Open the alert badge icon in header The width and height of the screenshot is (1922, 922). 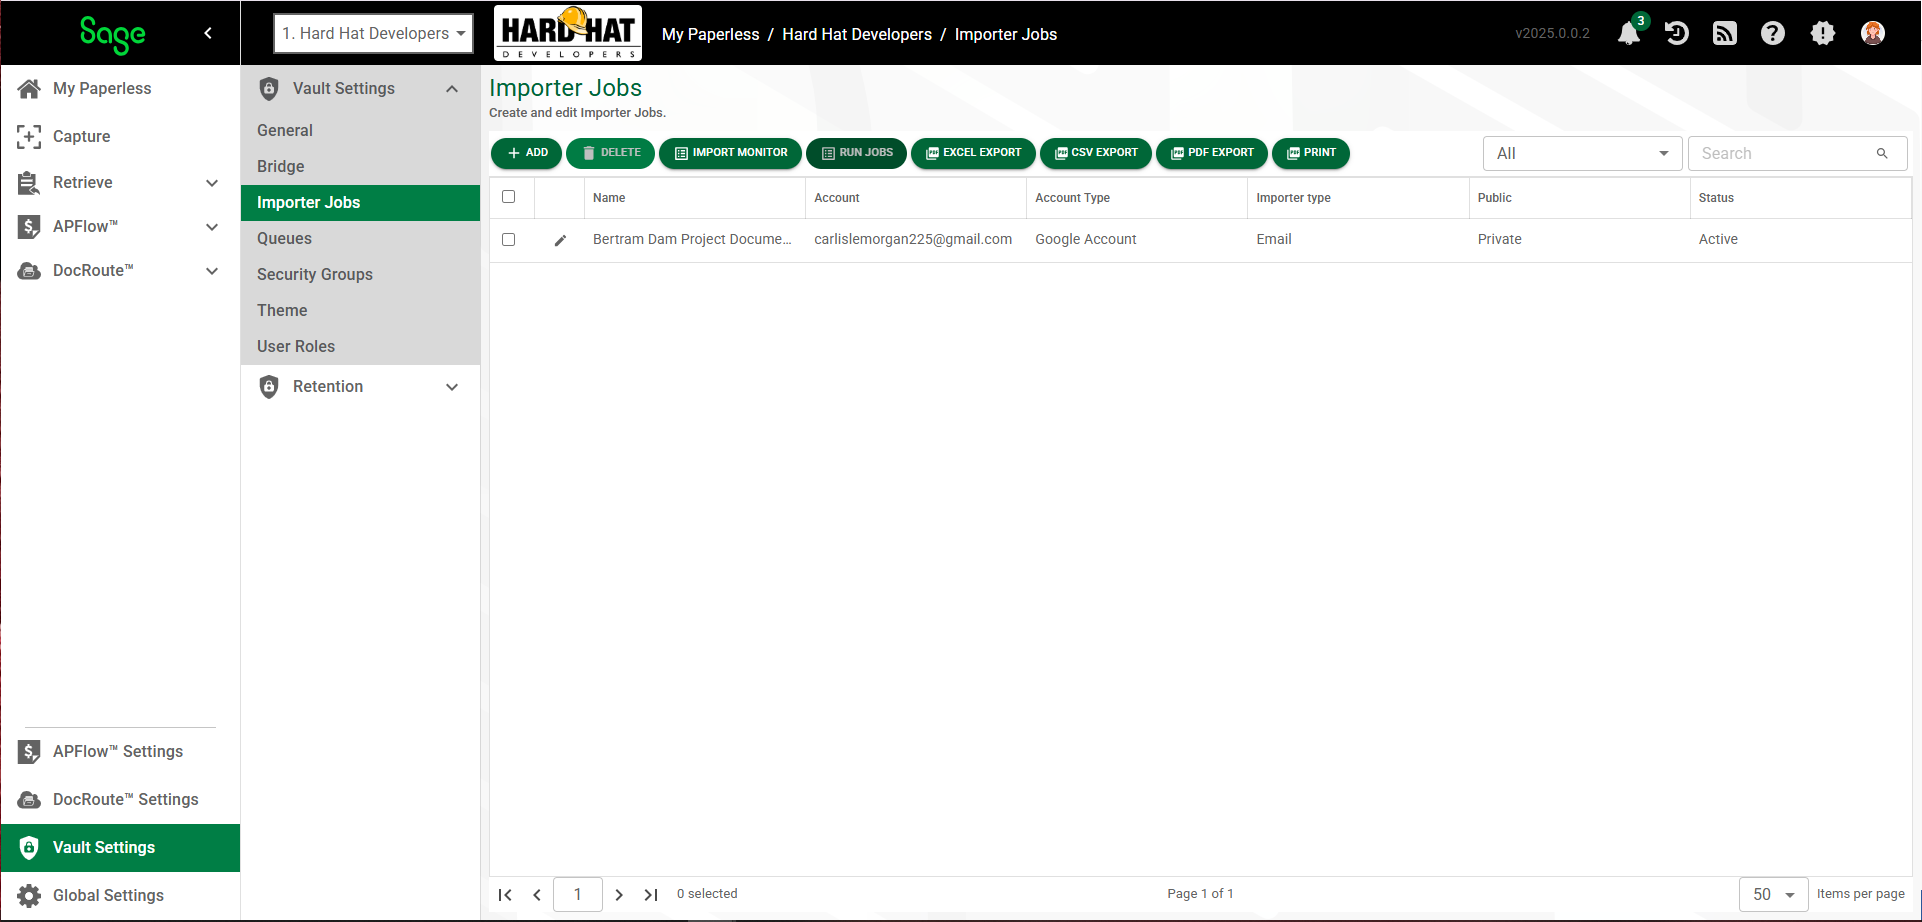(1823, 33)
